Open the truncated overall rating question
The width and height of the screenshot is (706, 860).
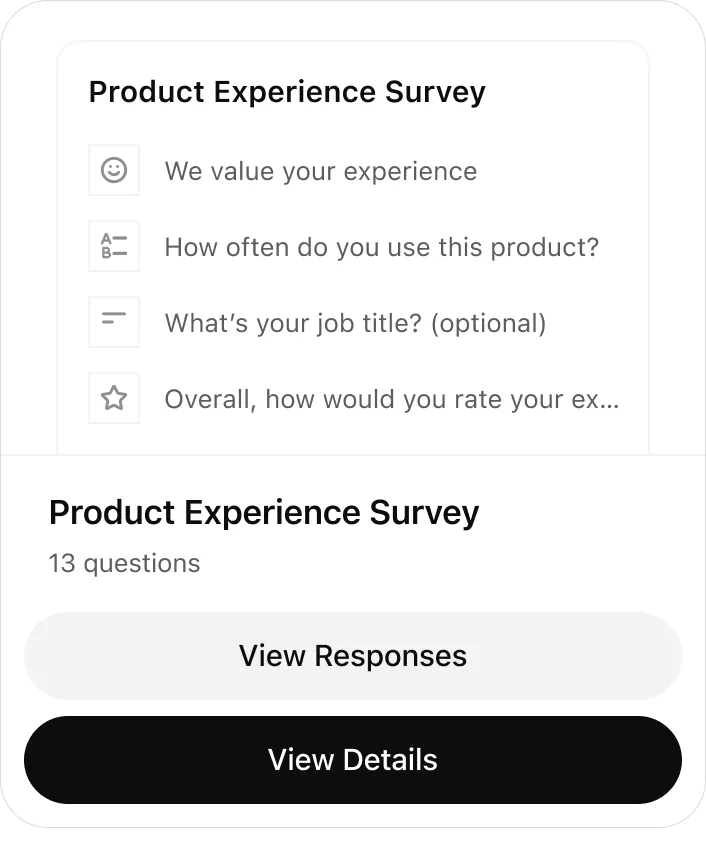(x=391, y=399)
